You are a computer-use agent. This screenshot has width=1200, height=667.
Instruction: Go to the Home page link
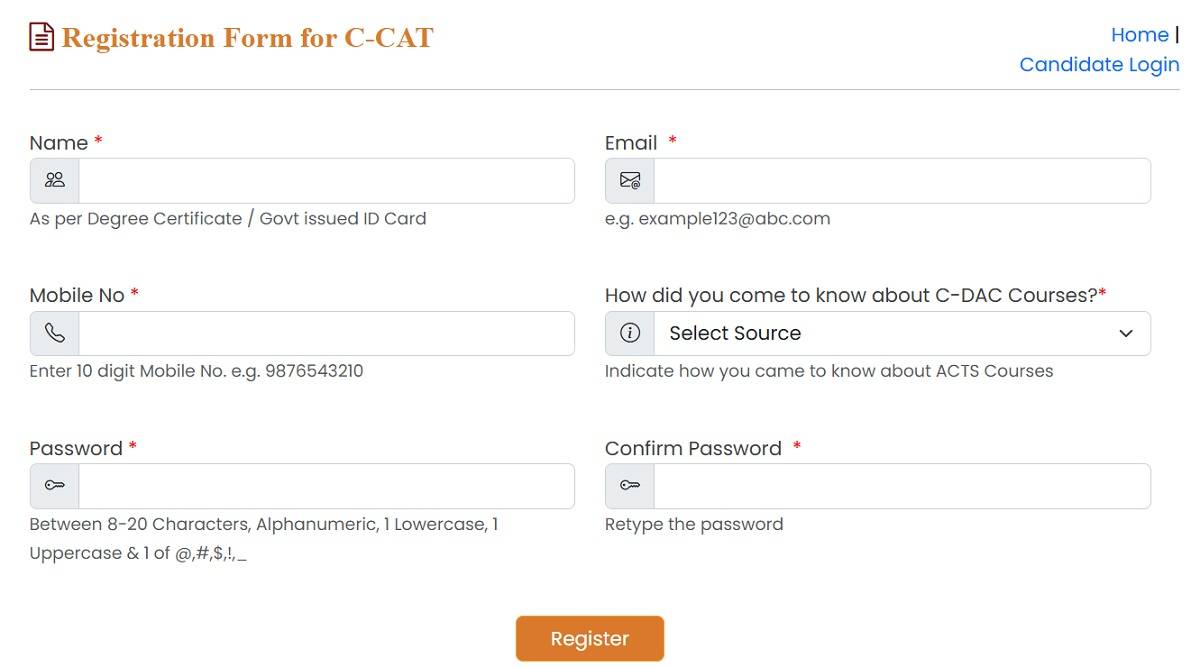click(1139, 35)
